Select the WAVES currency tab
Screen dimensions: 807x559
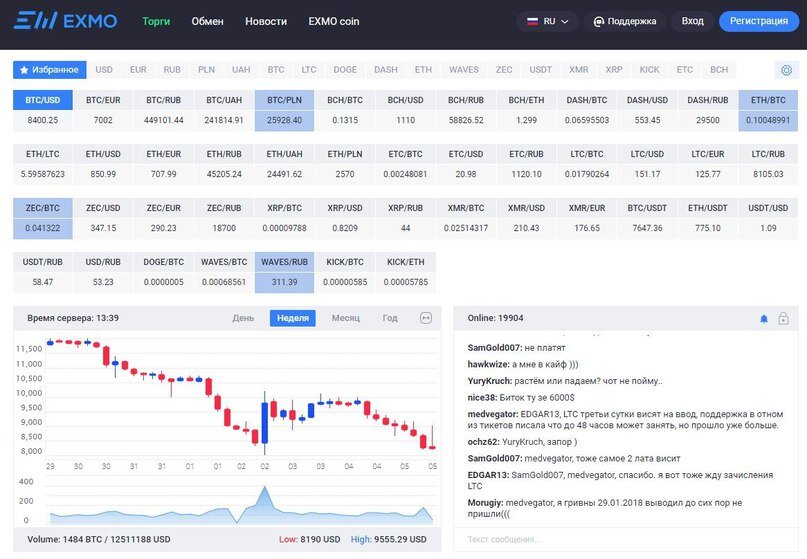[x=464, y=70]
